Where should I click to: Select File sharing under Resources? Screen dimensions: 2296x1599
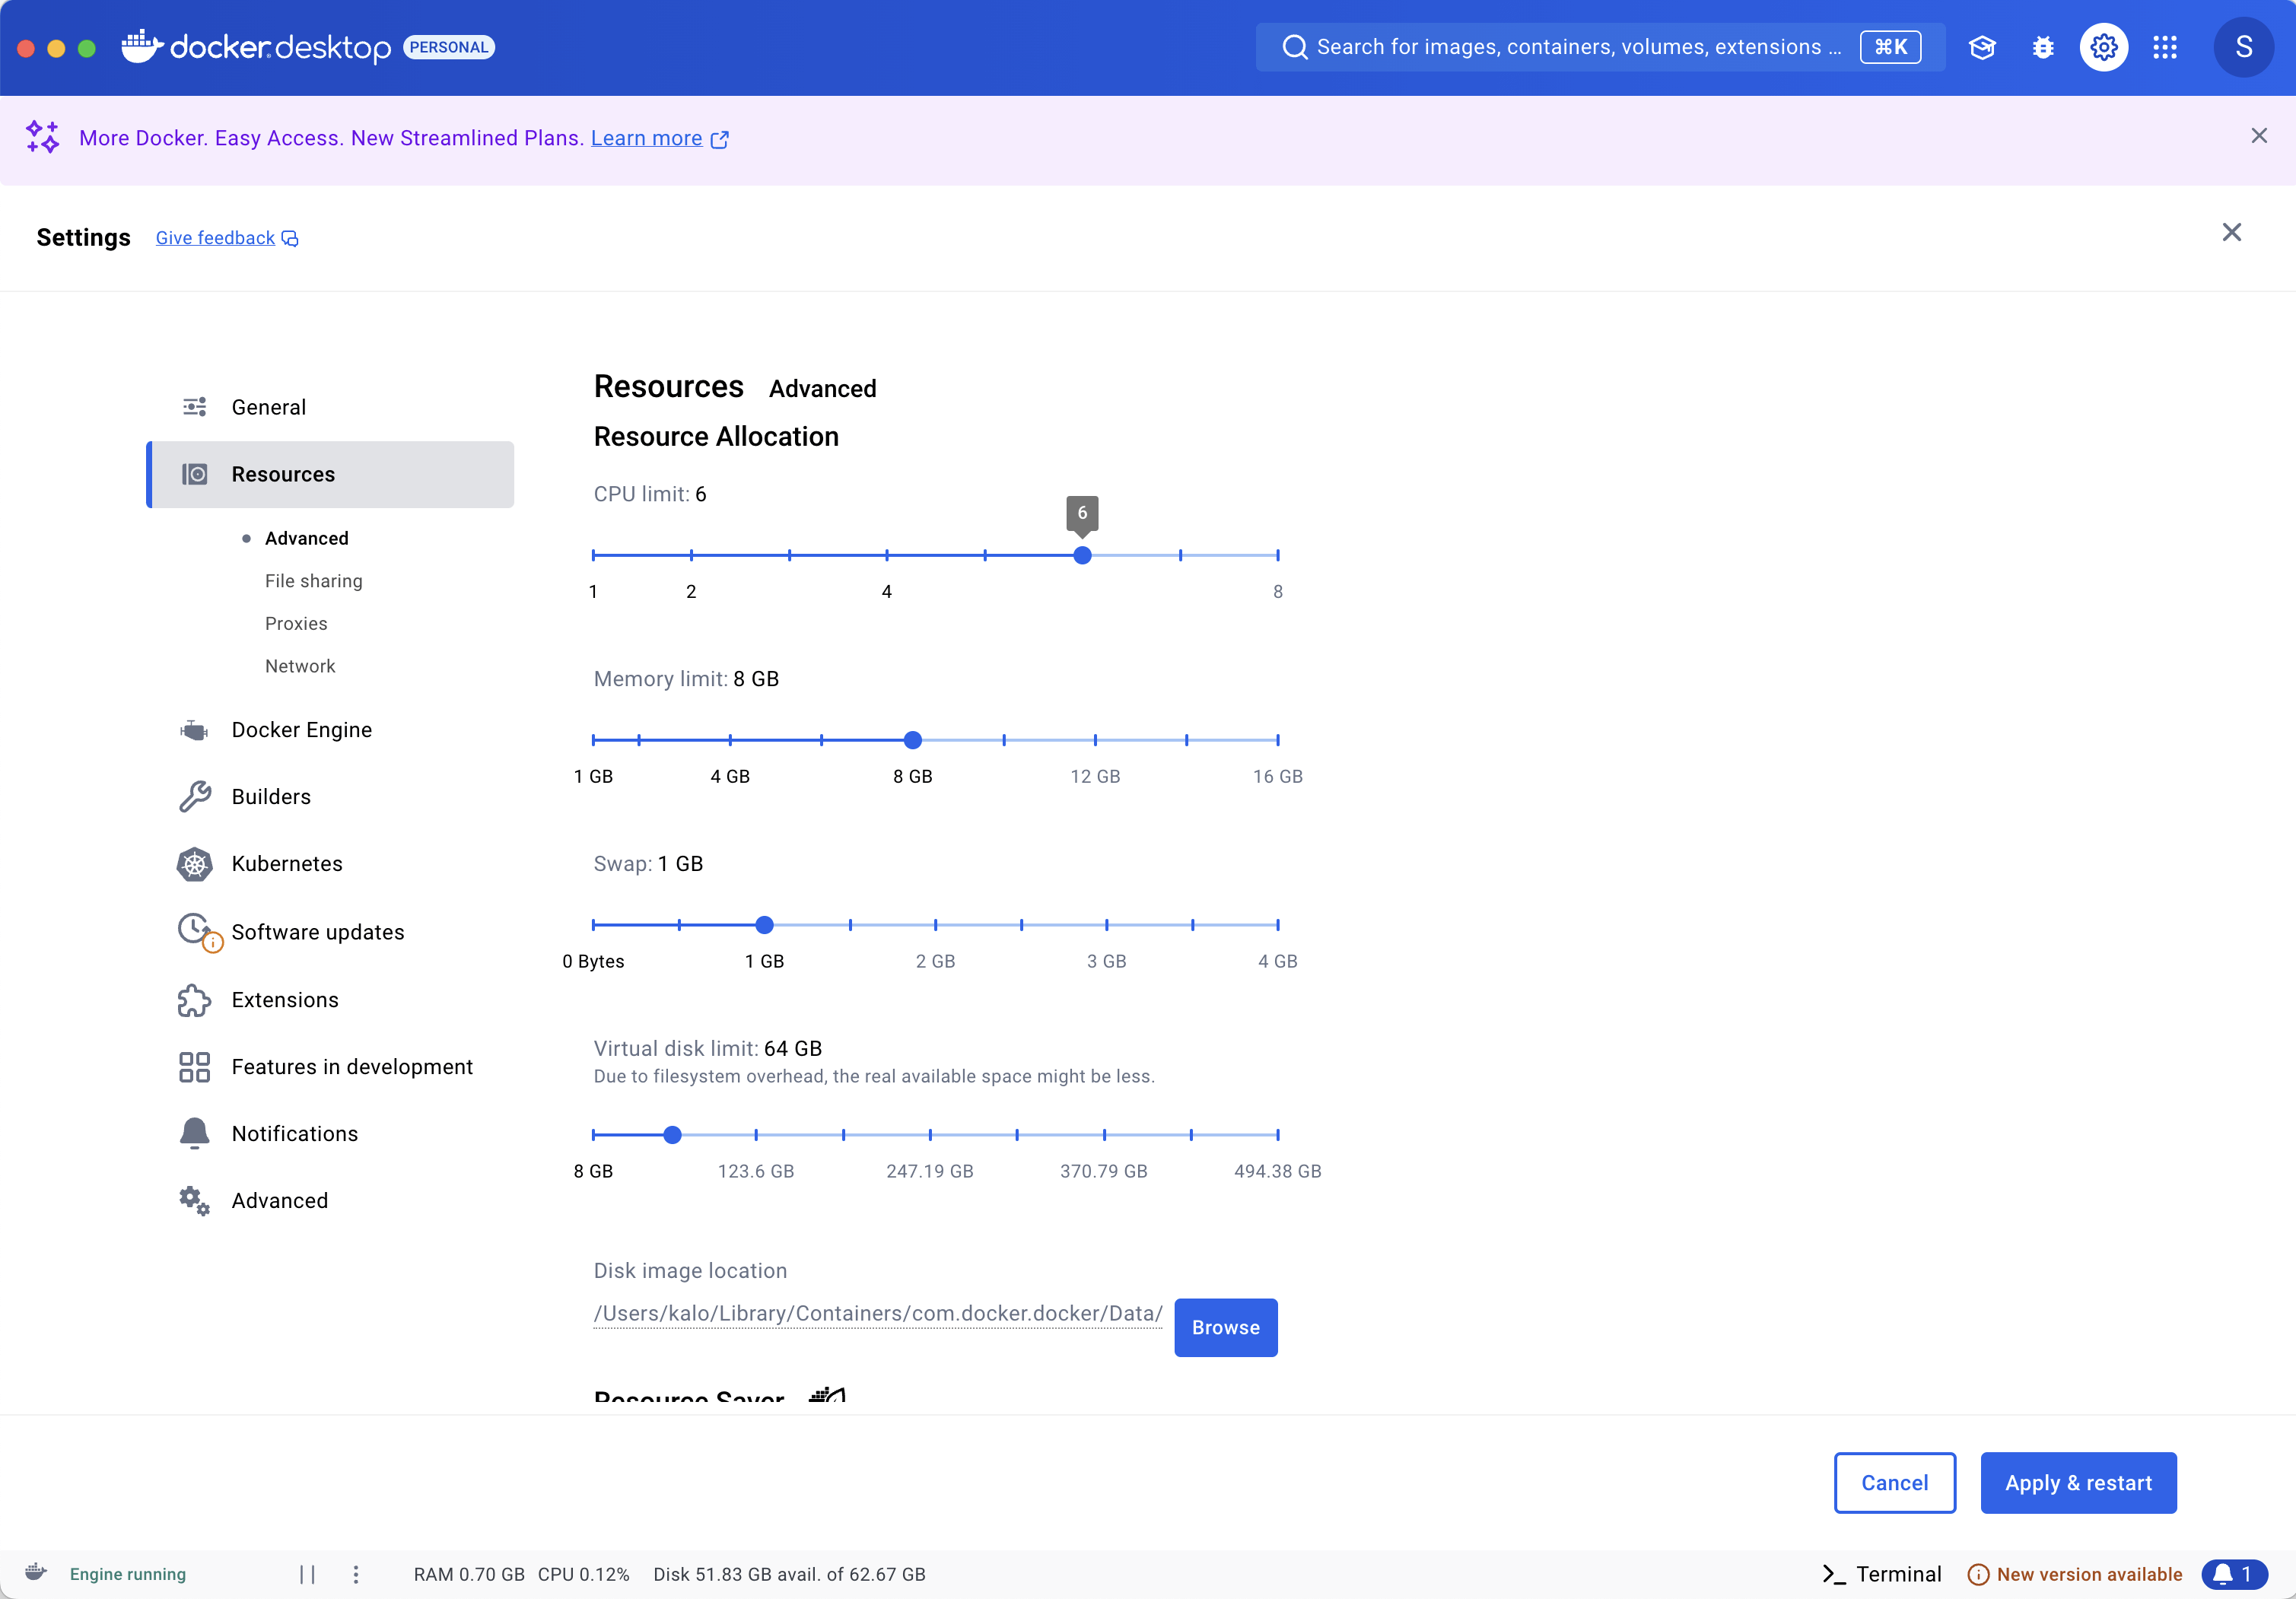coord(313,581)
